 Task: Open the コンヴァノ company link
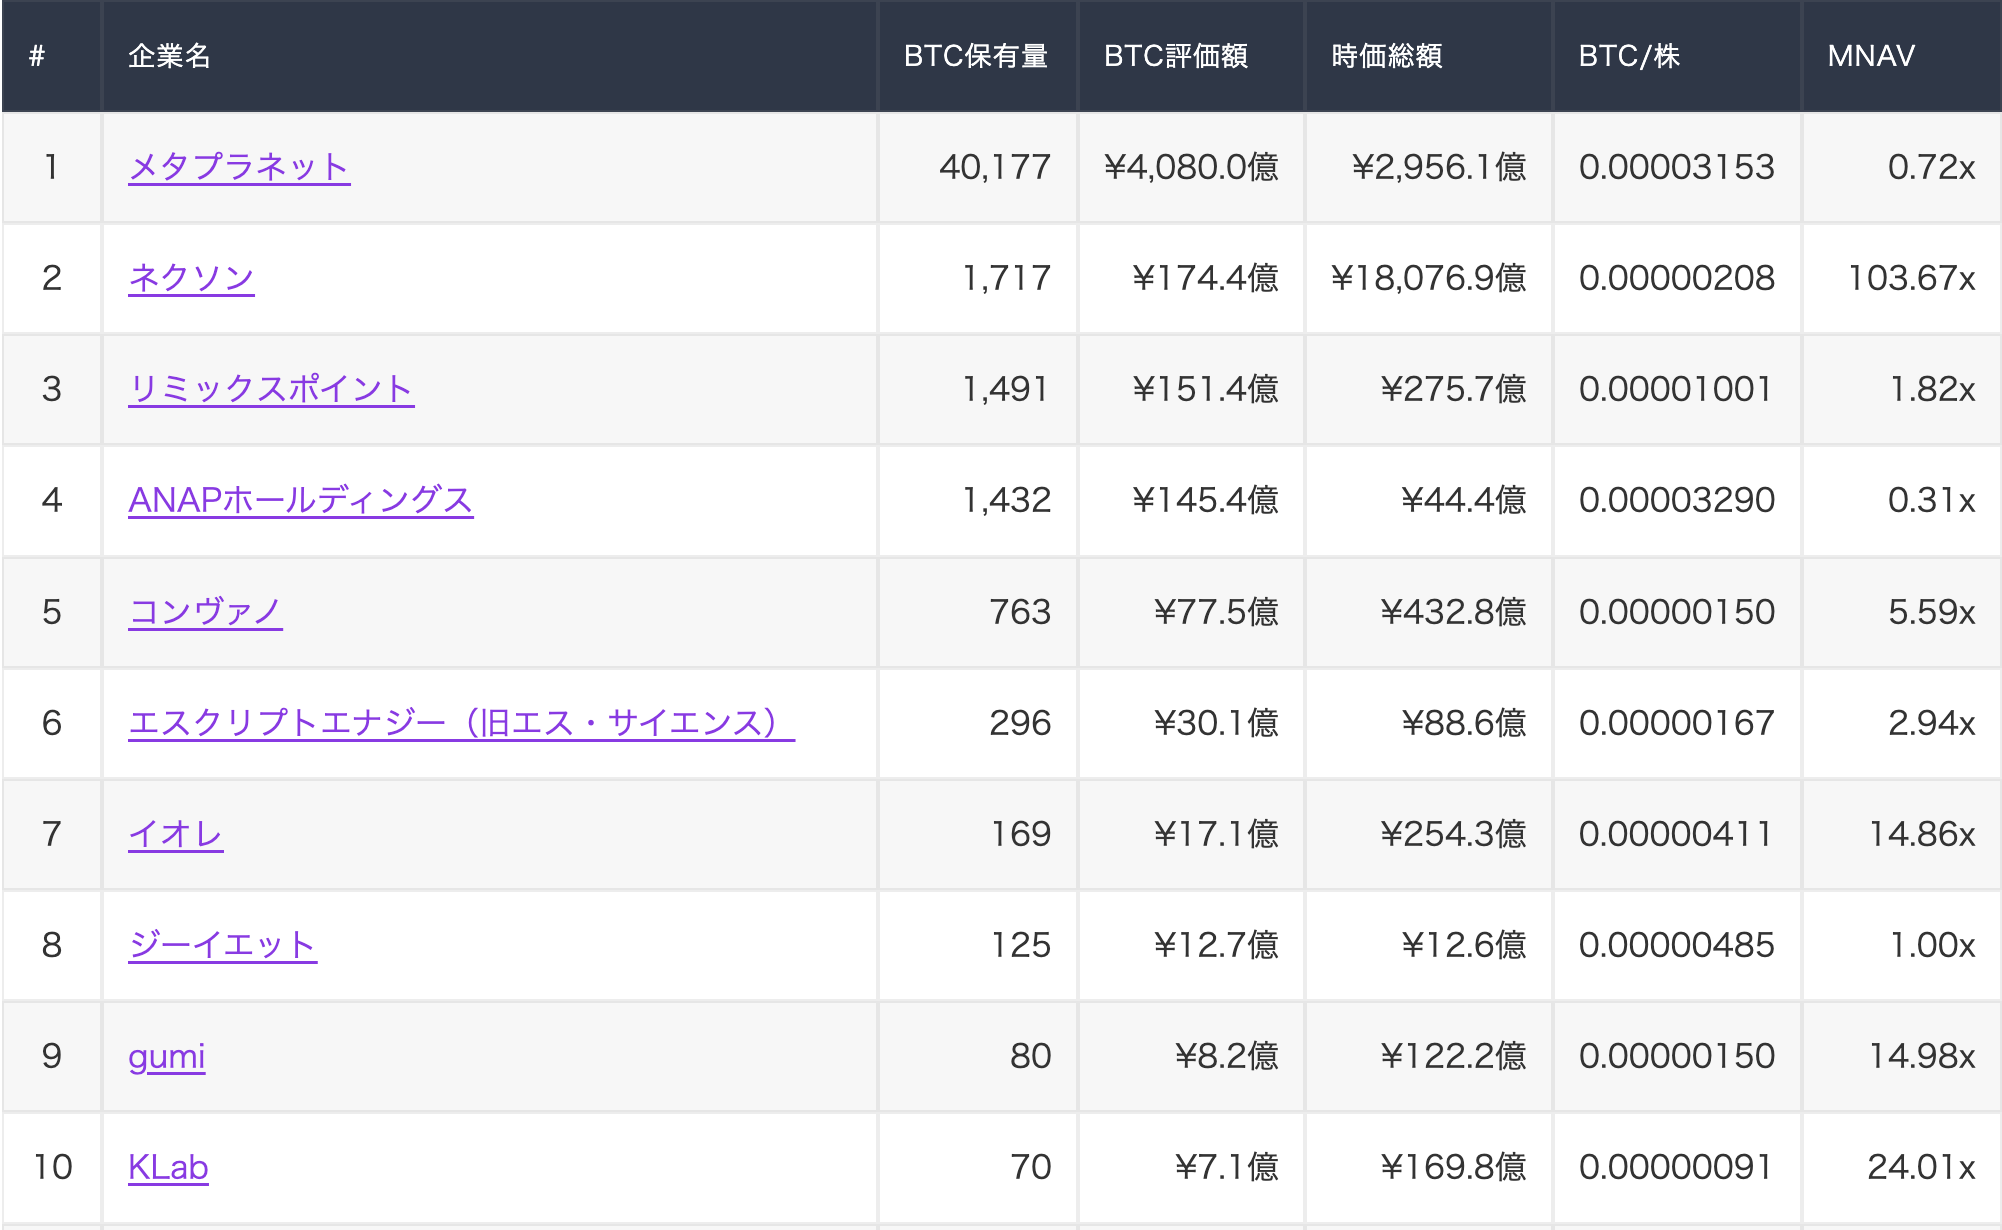pyautogui.click(x=205, y=612)
